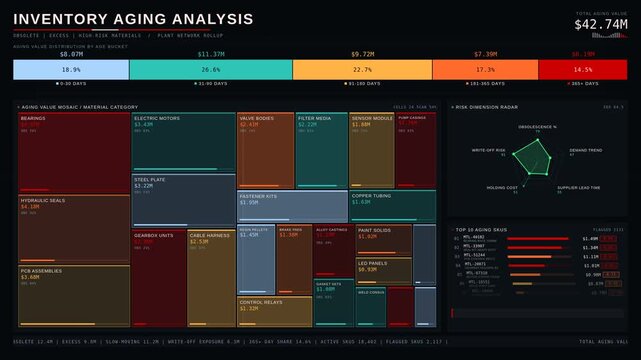Open the Brake Pads treemap tile
Screen dimensions: 641x360
tap(294, 260)
